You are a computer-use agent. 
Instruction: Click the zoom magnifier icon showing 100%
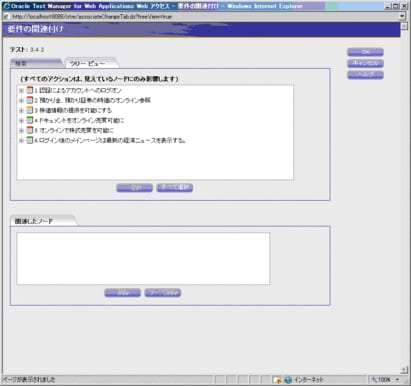coord(374,379)
